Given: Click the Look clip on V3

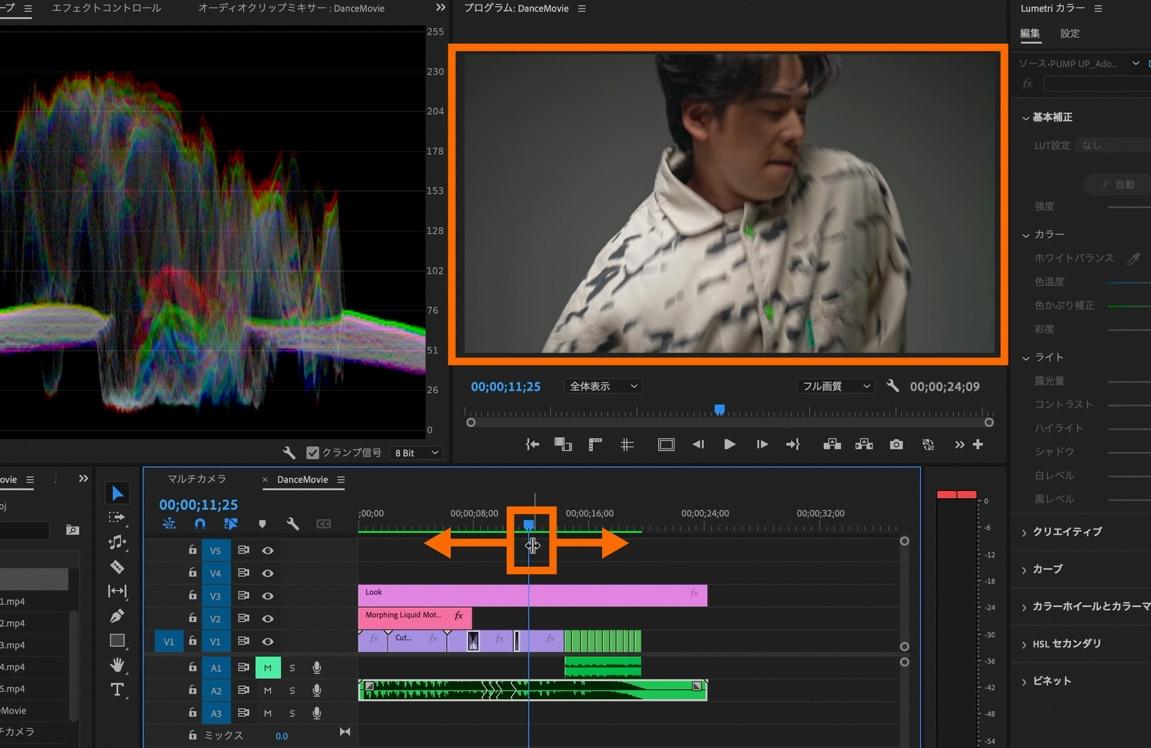Looking at the screenshot, I should click(532, 595).
